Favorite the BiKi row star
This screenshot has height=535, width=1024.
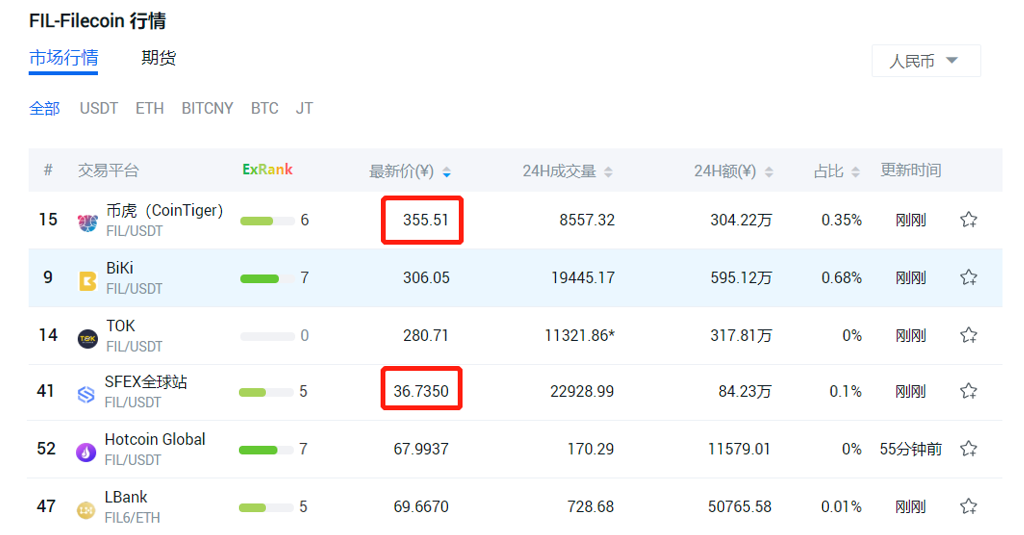(968, 277)
